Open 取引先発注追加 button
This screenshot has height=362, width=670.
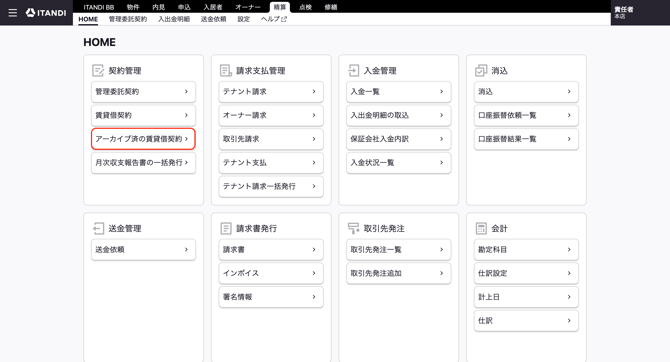tap(399, 273)
